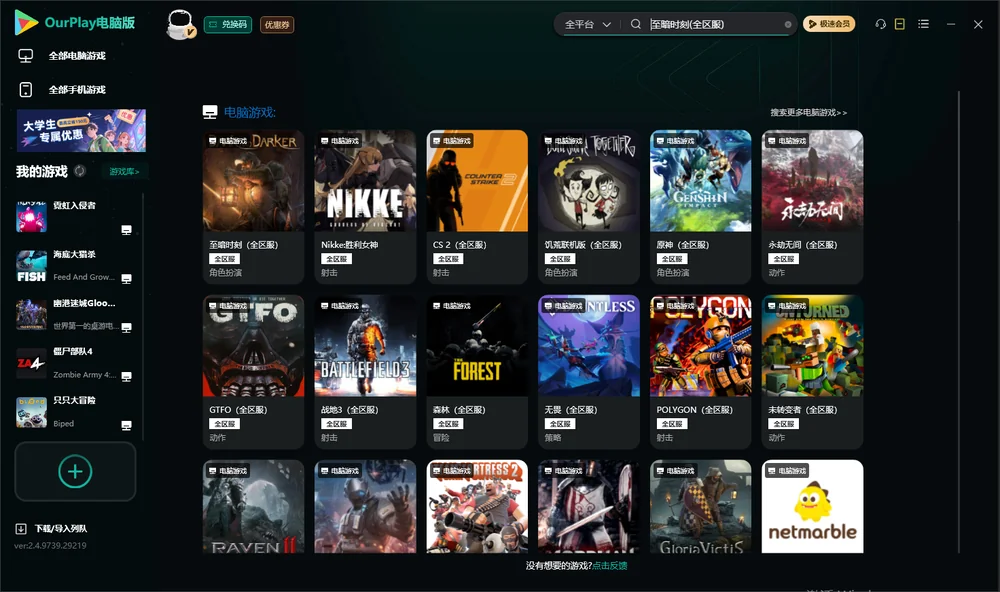This screenshot has width=1000, height=592.
Task: Click the download queue icon
Action: [21, 528]
